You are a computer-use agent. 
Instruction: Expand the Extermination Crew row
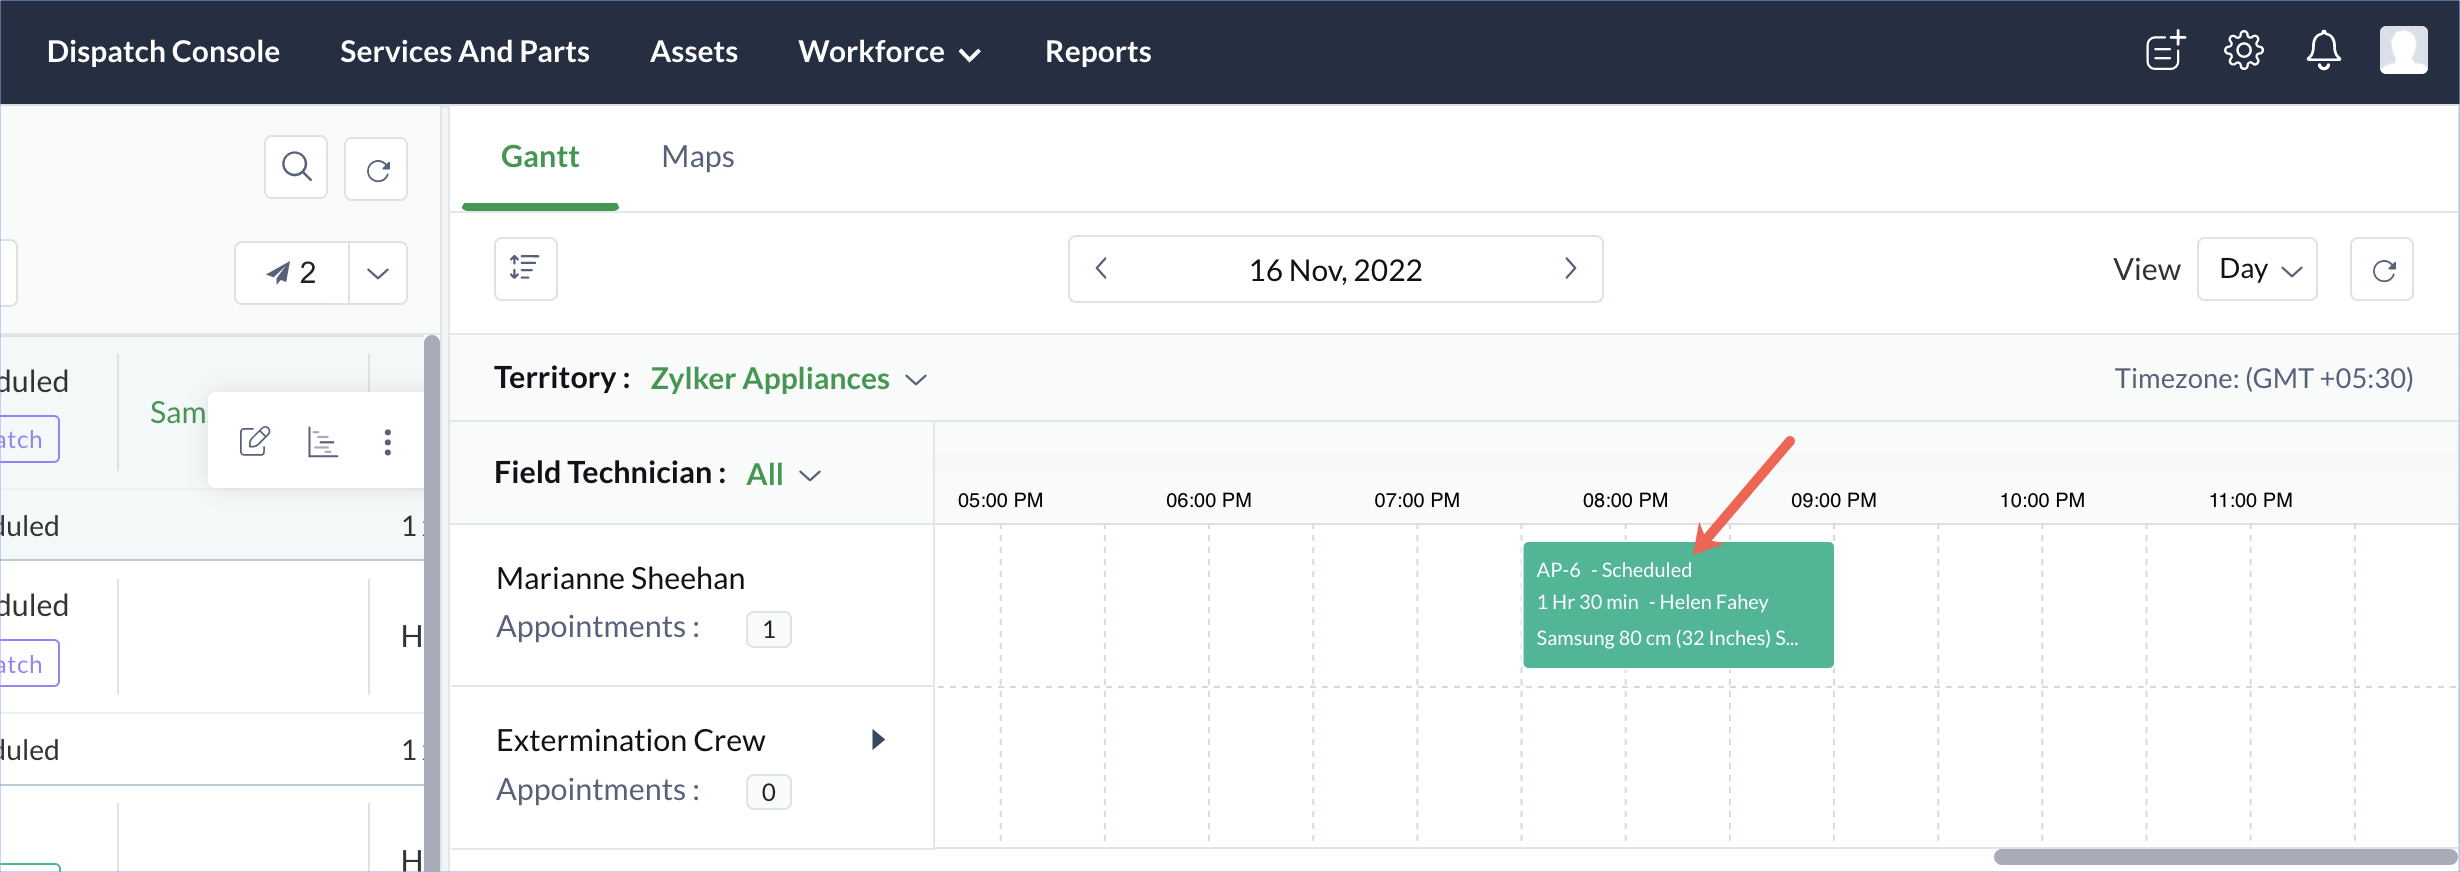tap(878, 740)
